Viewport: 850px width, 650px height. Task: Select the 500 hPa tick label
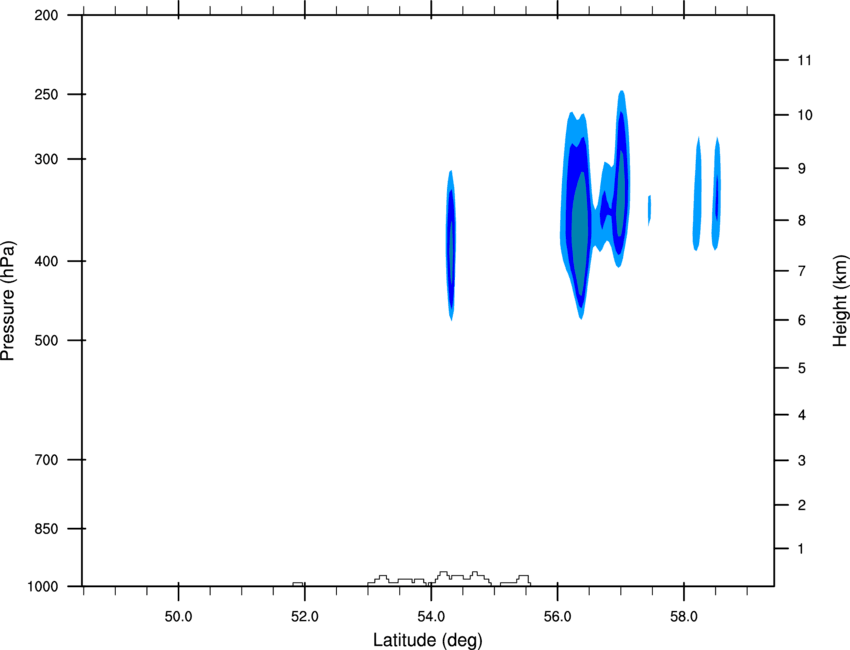pyautogui.click(x=46, y=340)
